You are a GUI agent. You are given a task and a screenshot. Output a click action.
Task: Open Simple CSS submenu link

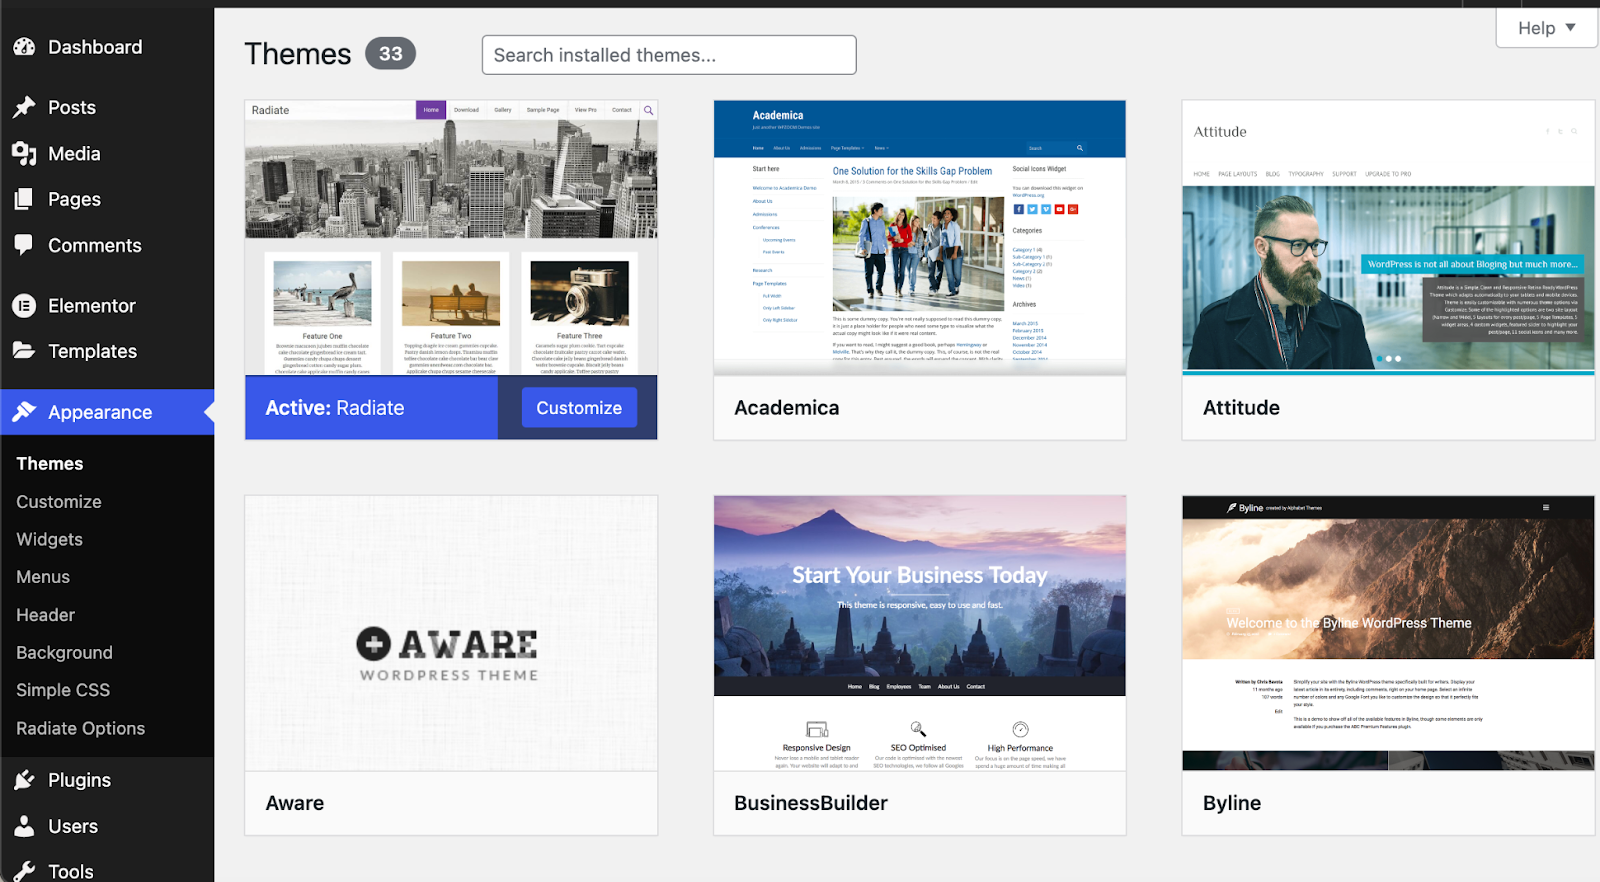63,690
